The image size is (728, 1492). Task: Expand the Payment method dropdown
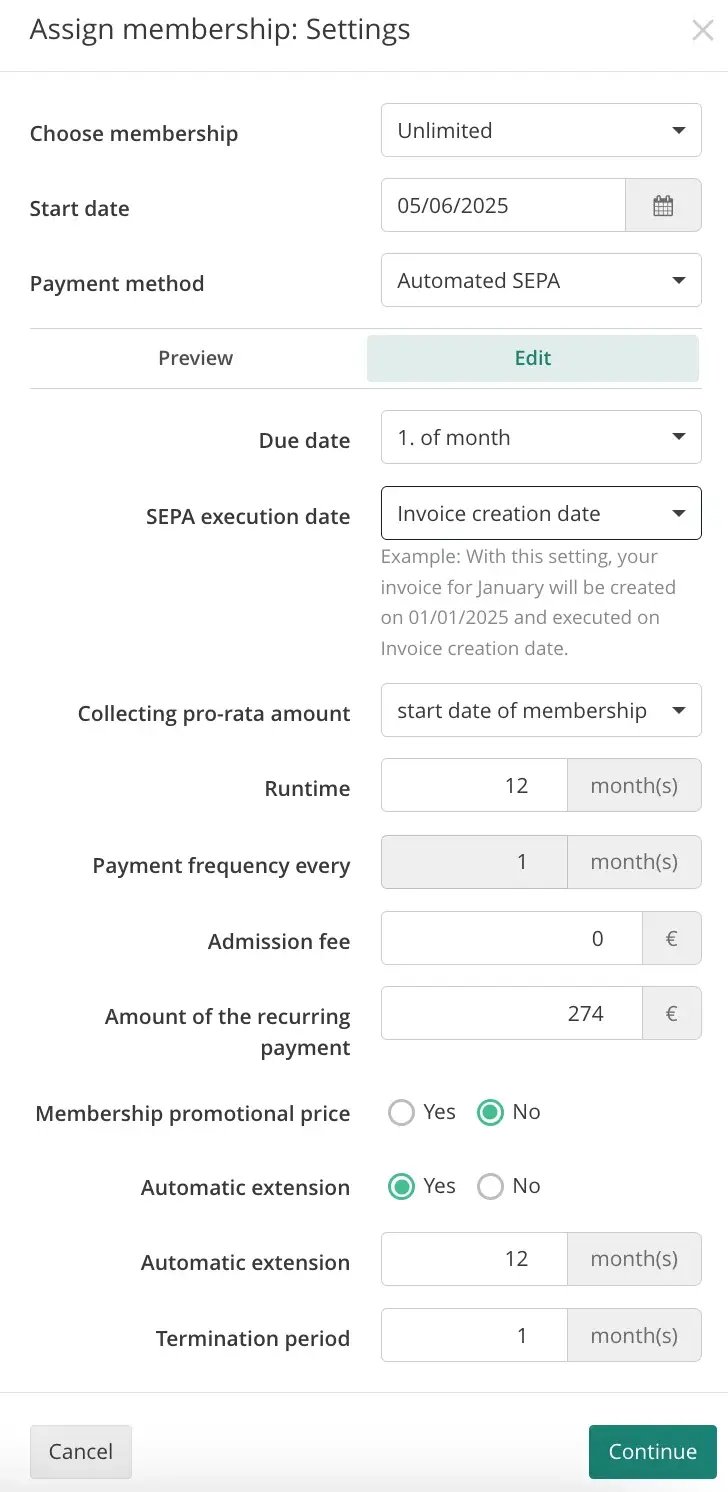pyautogui.click(x=541, y=281)
